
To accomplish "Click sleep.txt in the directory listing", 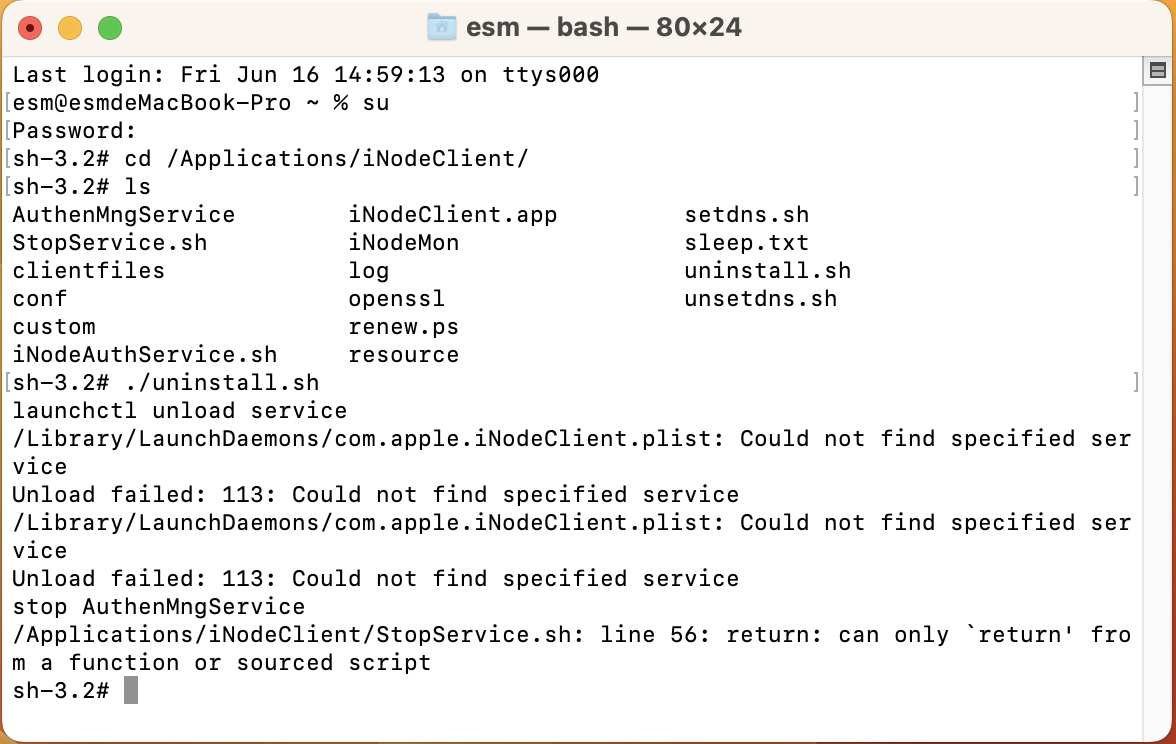I will coord(746,242).
